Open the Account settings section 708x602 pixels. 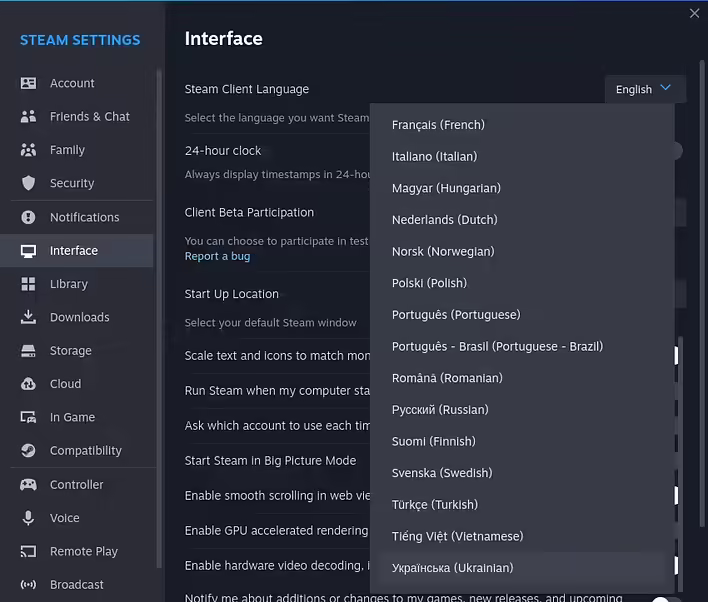tap(77, 83)
